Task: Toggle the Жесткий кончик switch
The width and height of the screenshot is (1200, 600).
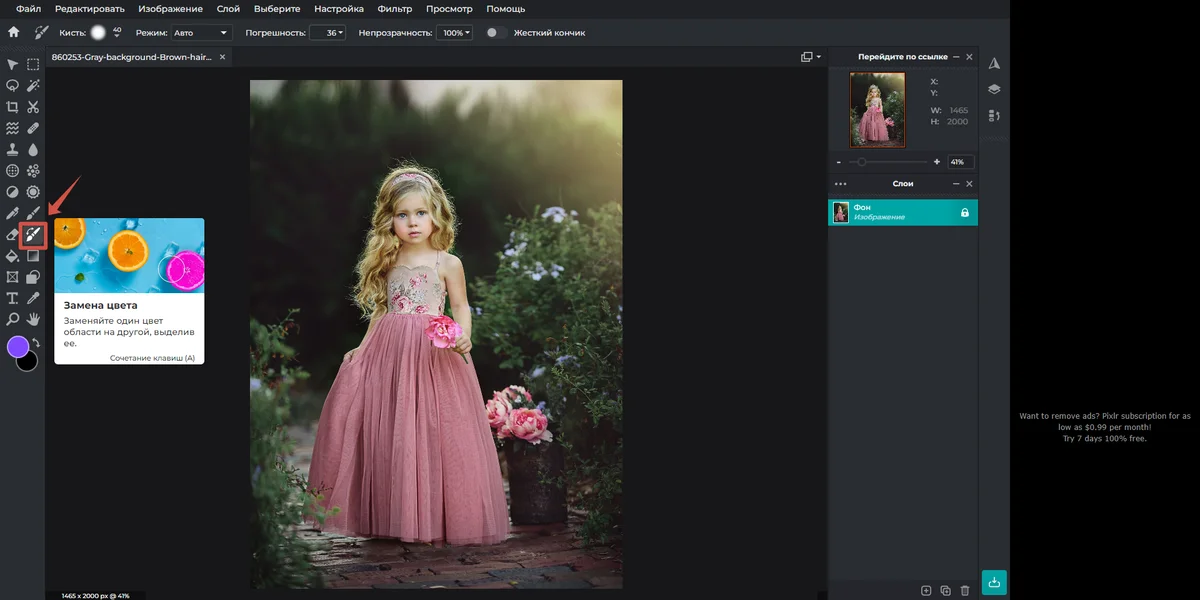Action: pos(495,33)
